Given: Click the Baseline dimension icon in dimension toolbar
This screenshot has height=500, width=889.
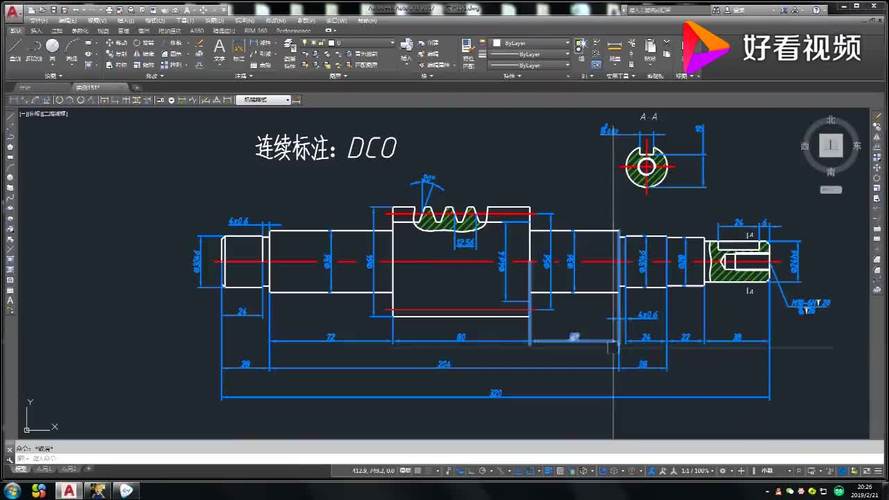Looking at the screenshot, I should click(x=115, y=100).
